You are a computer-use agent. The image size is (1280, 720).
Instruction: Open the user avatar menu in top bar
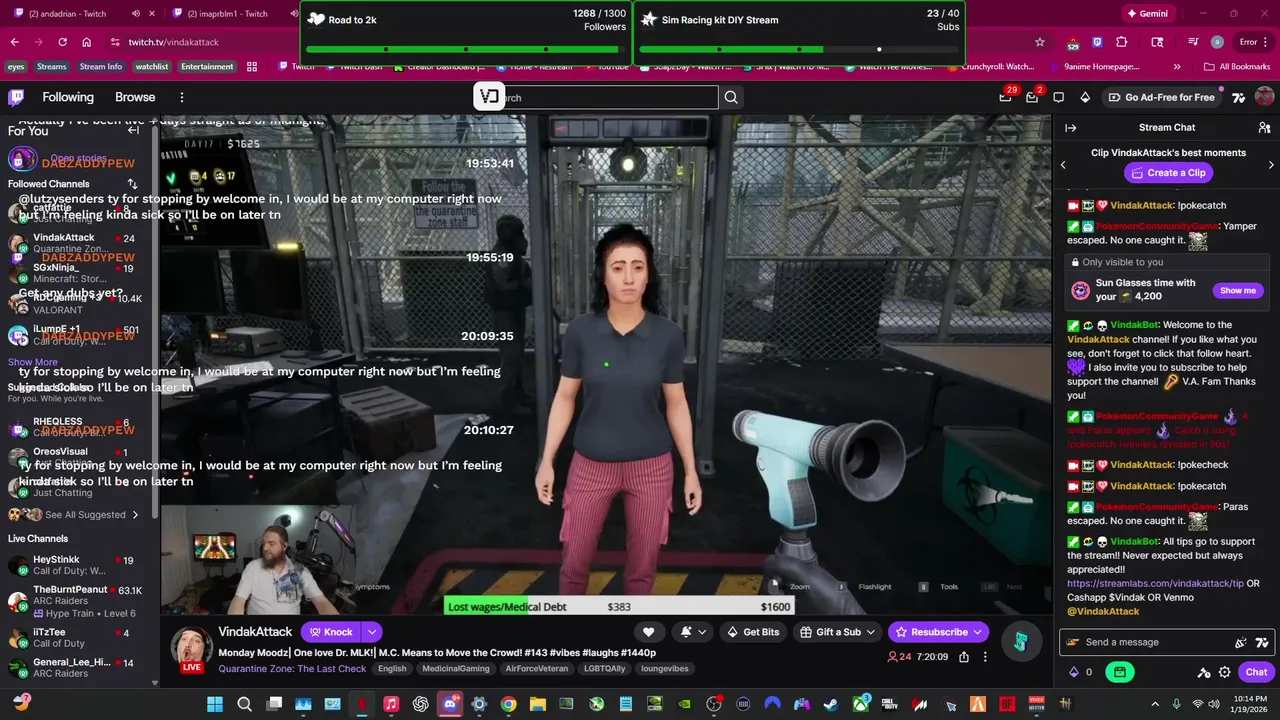point(1264,97)
